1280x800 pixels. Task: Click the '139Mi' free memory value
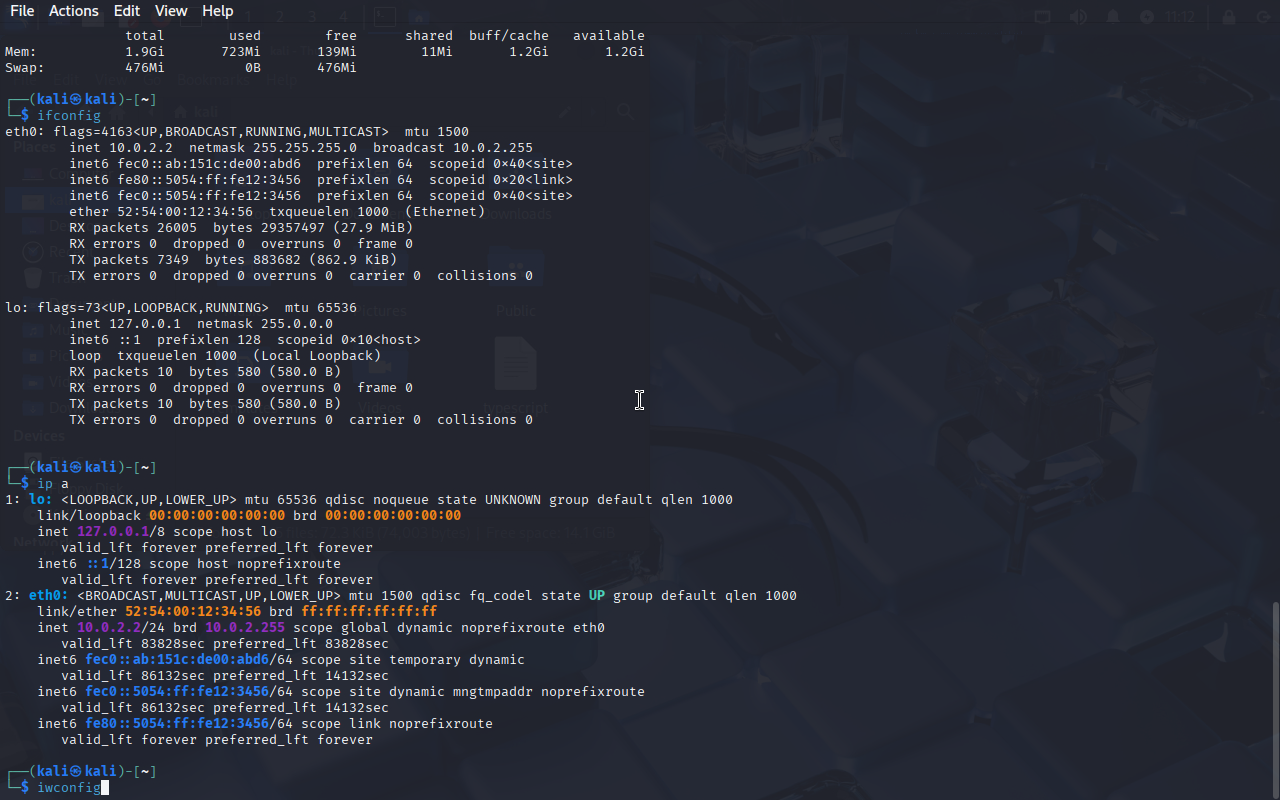click(337, 52)
